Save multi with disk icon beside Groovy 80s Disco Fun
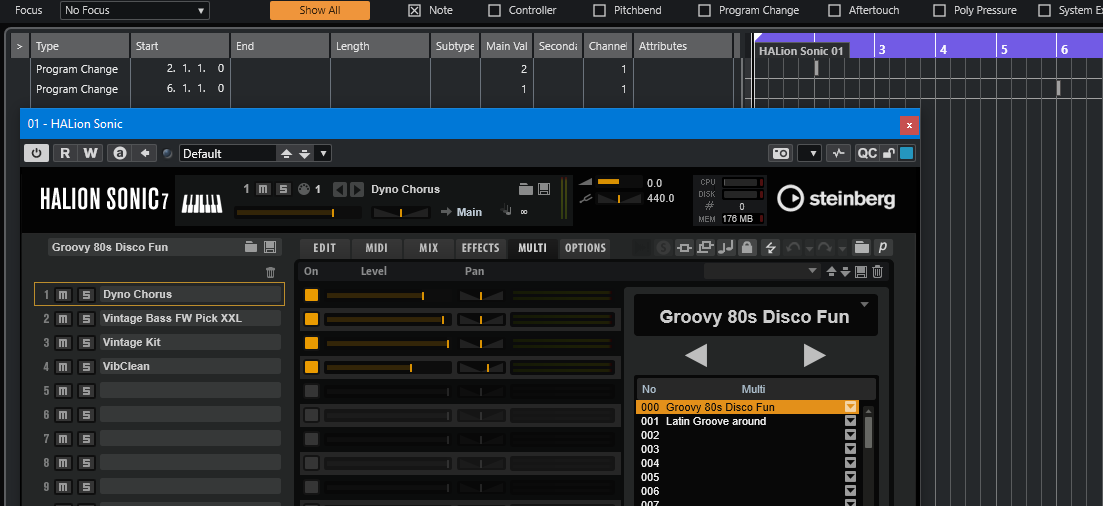The image size is (1103, 506). point(269,247)
